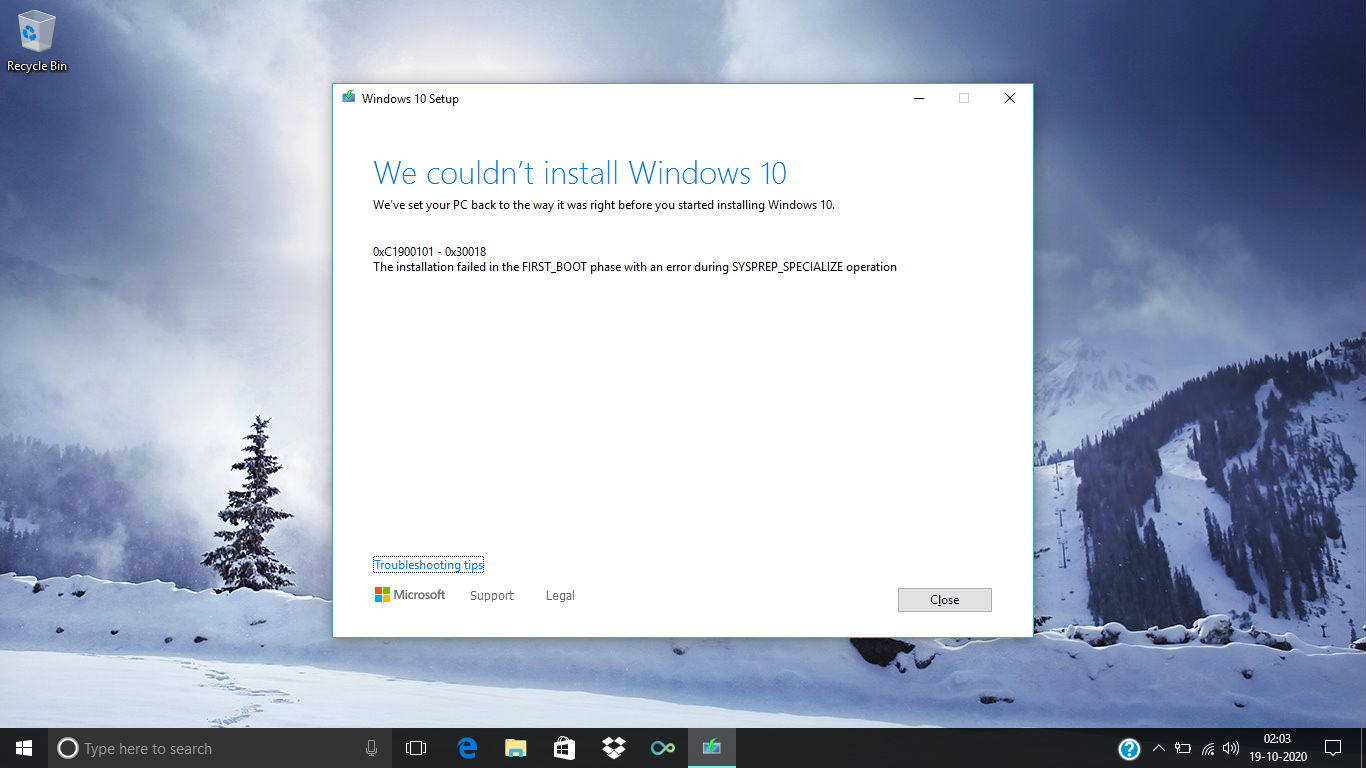Click the 'Type here to search' field
Image resolution: width=1366 pixels, height=768 pixels.
220,748
